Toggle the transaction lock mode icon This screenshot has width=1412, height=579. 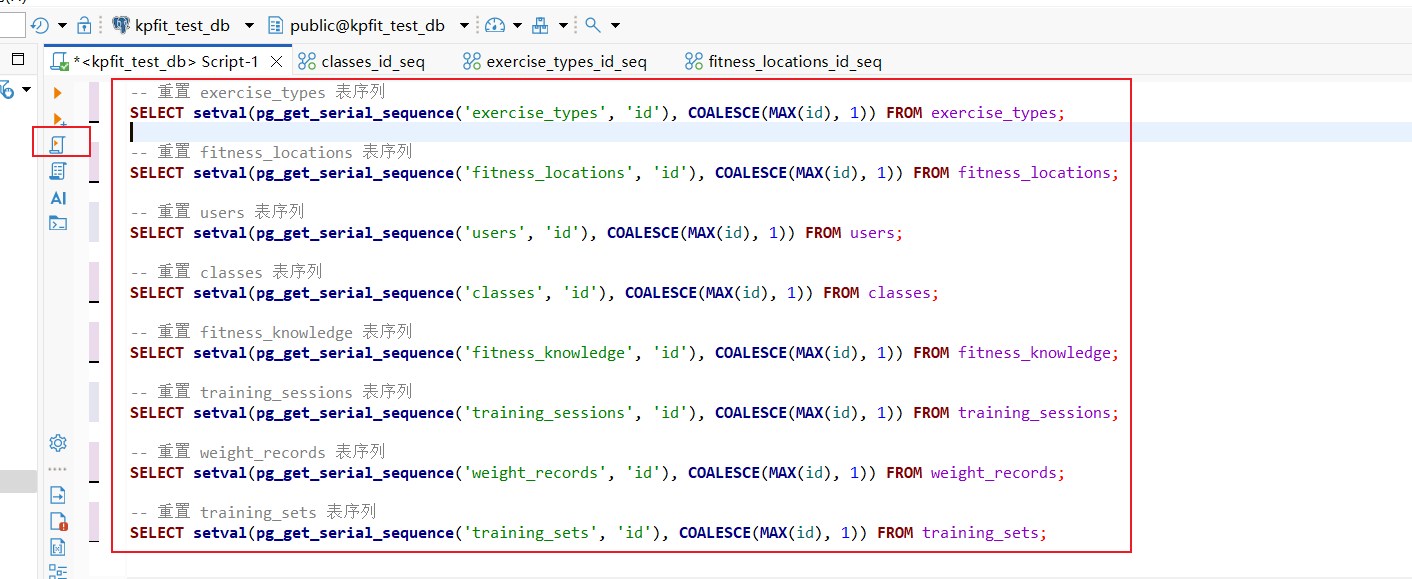point(84,25)
